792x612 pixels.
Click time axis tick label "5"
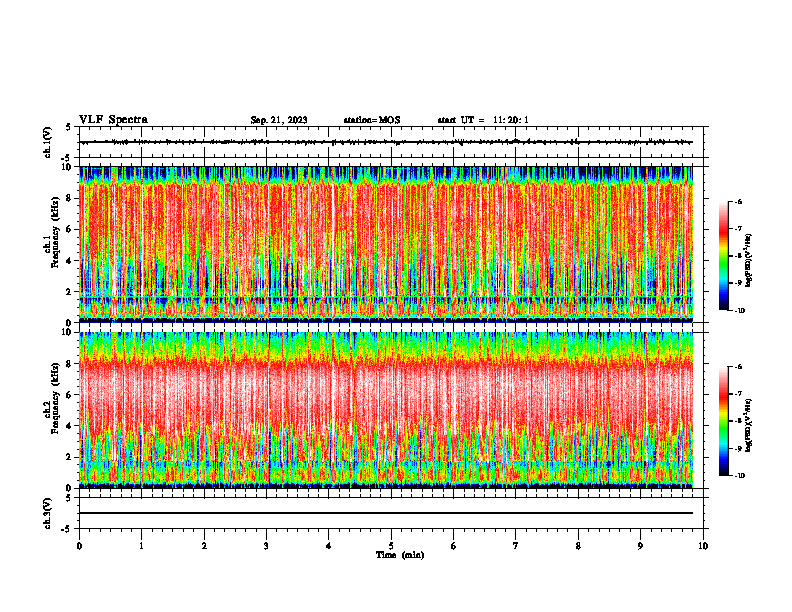click(391, 546)
